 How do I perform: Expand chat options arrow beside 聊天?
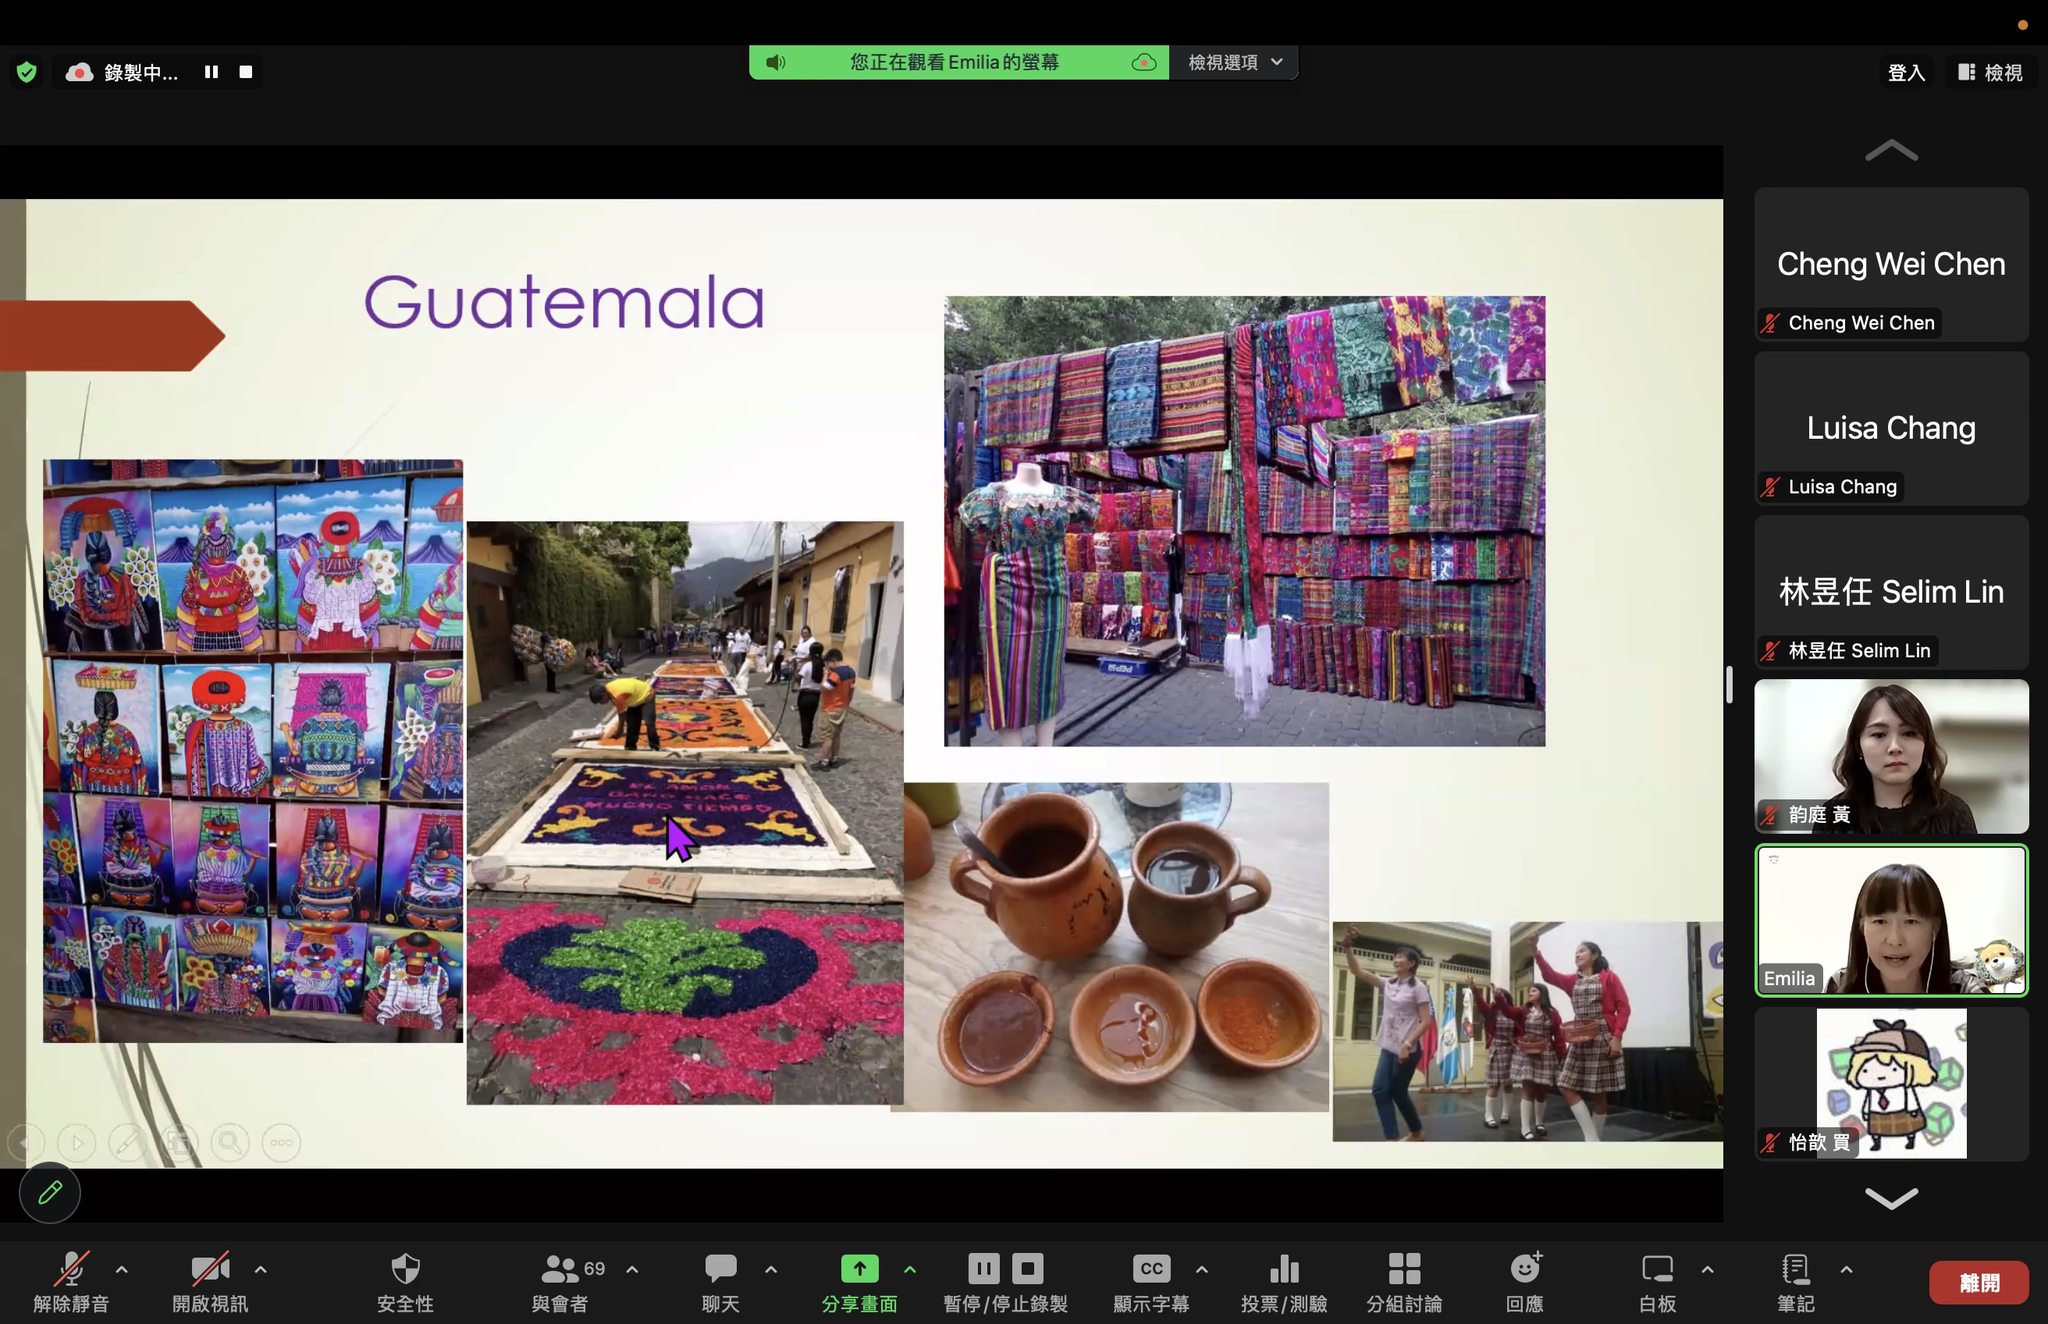pyautogui.click(x=771, y=1269)
